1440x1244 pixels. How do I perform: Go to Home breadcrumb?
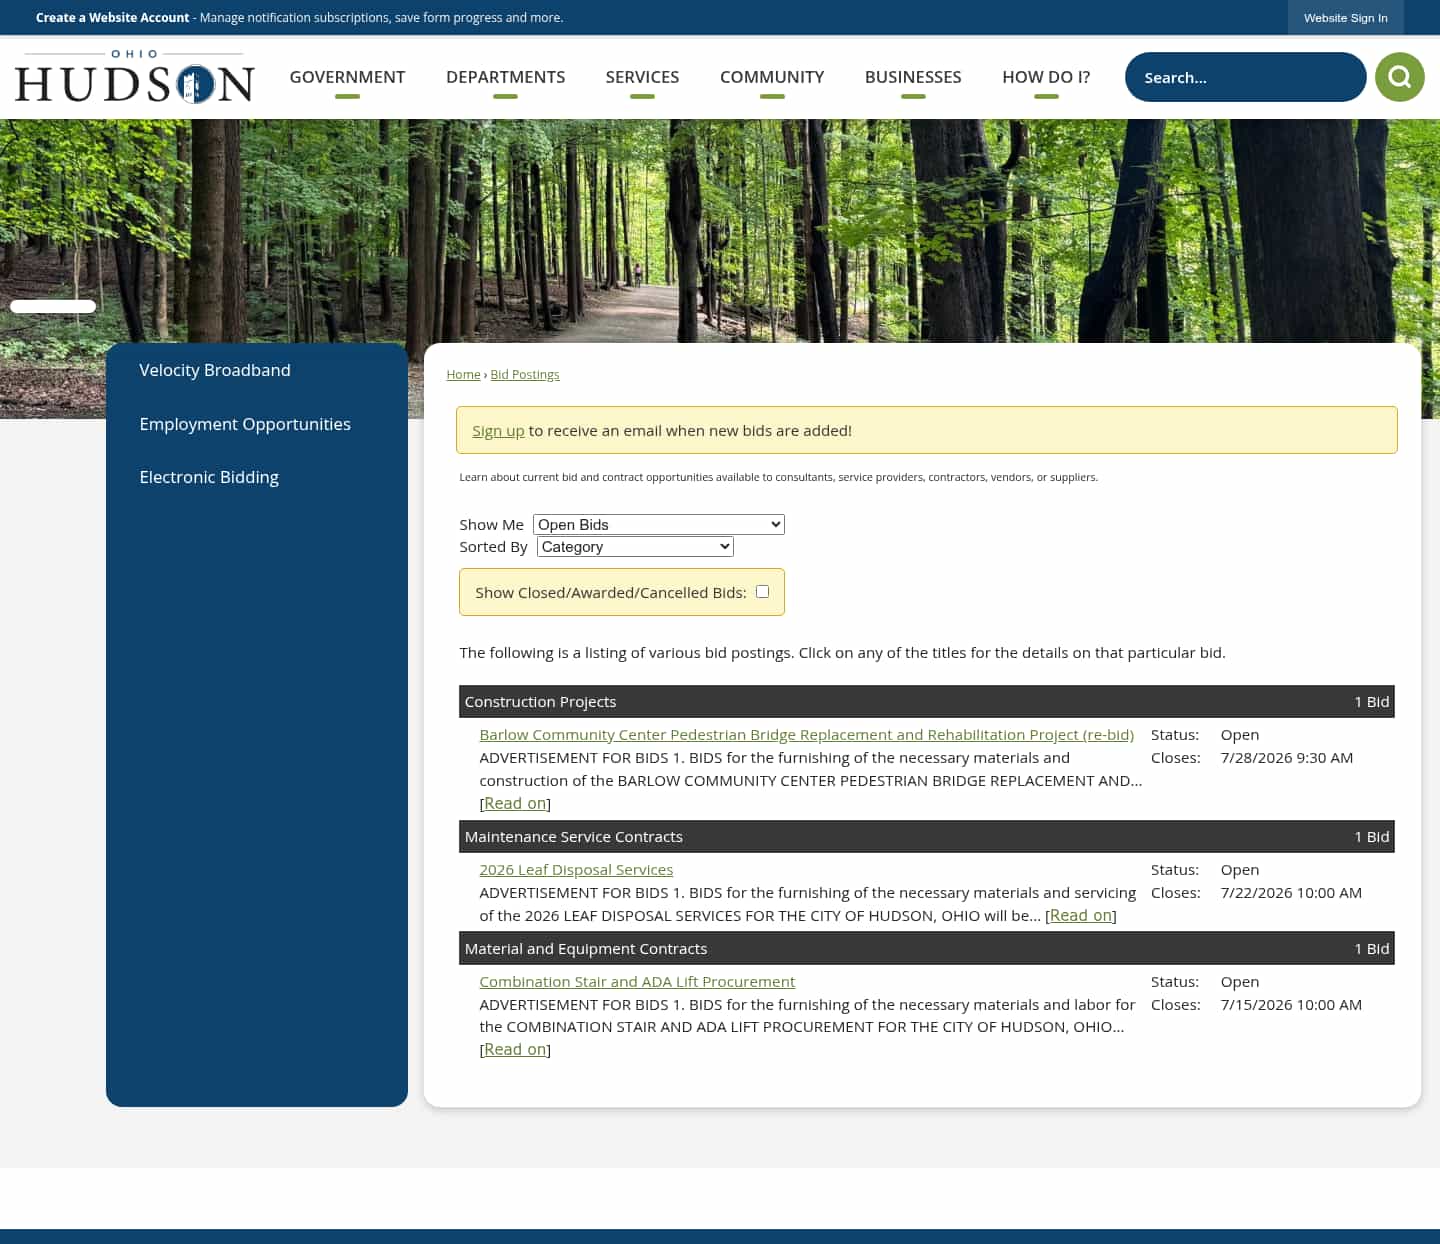(463, 374)
